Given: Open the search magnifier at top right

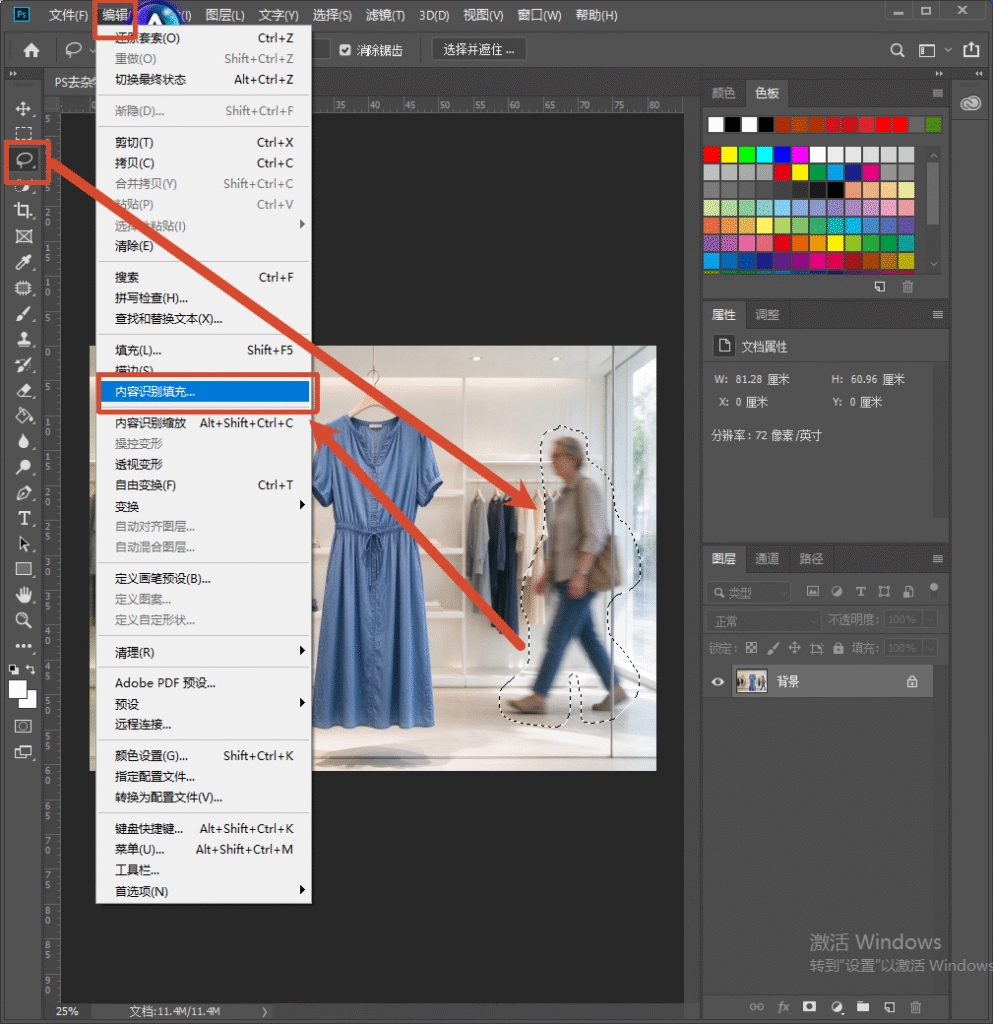Looking at the screenshot, I should [x=898, y=50].
